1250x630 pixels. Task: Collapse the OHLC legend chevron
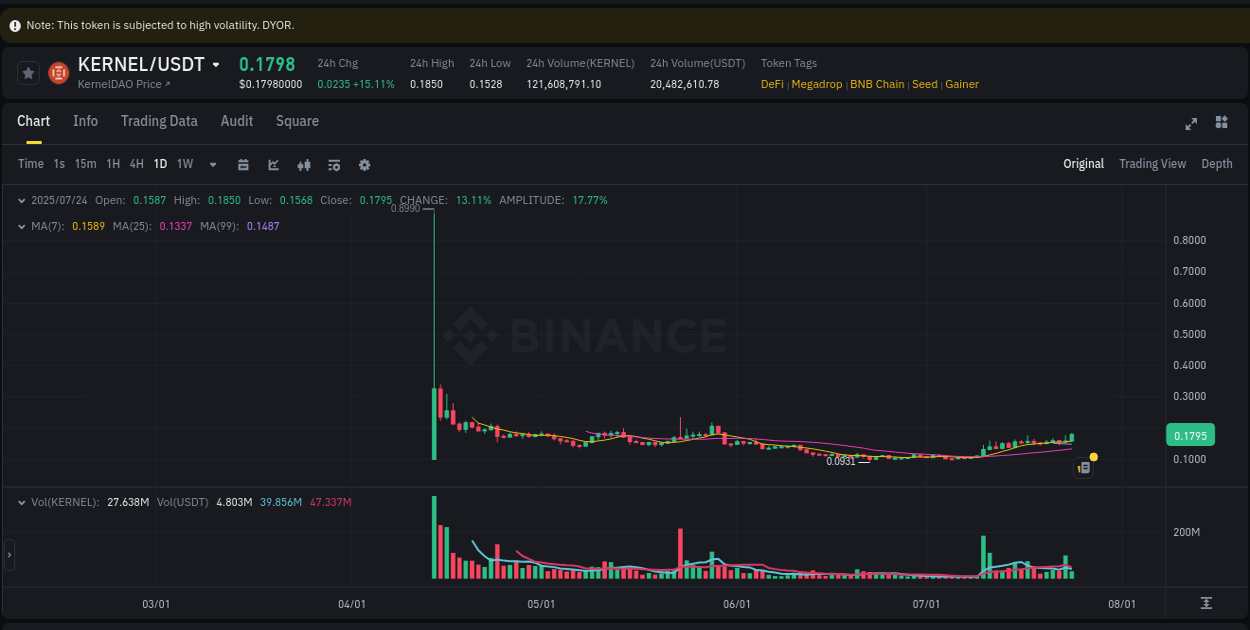(21, 199)
